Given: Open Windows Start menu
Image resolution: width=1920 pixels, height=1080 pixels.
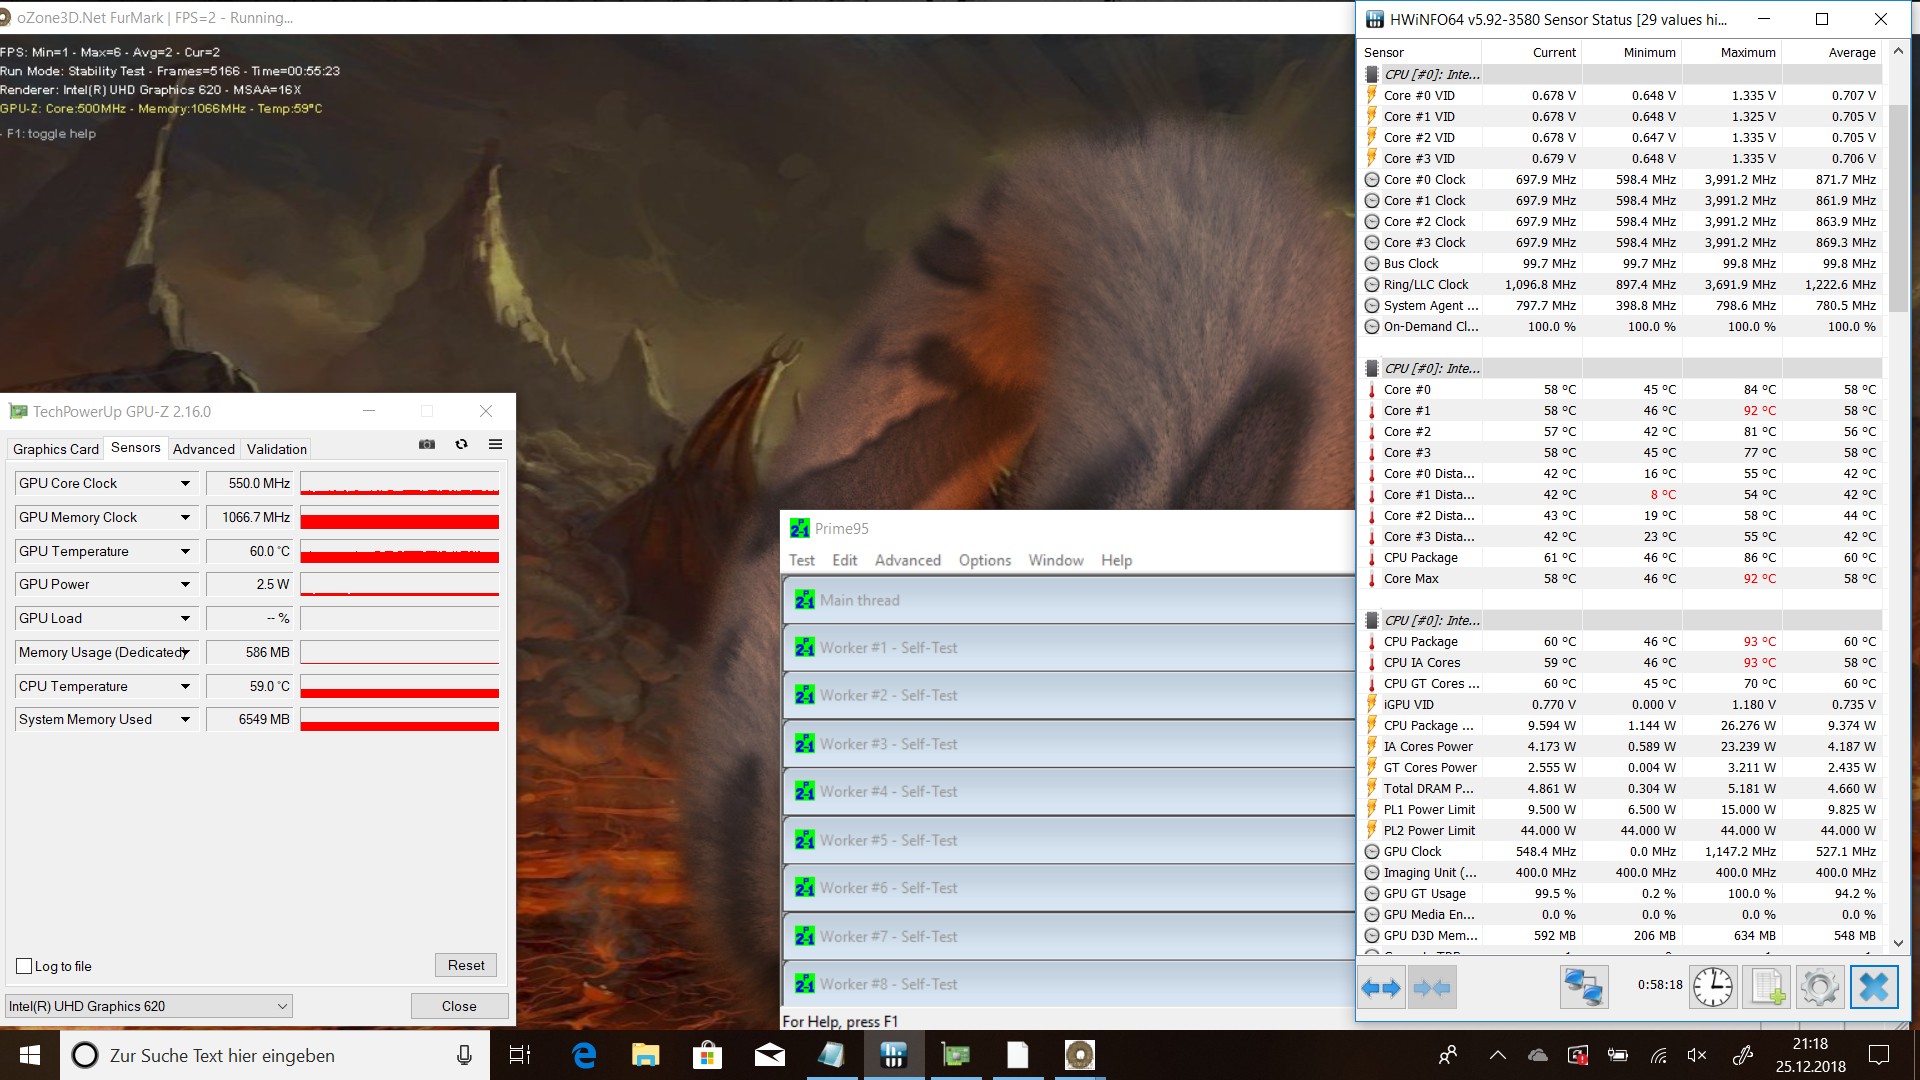Looking at the screenshot, I should pyautogui.click(x=30, y=1055).
